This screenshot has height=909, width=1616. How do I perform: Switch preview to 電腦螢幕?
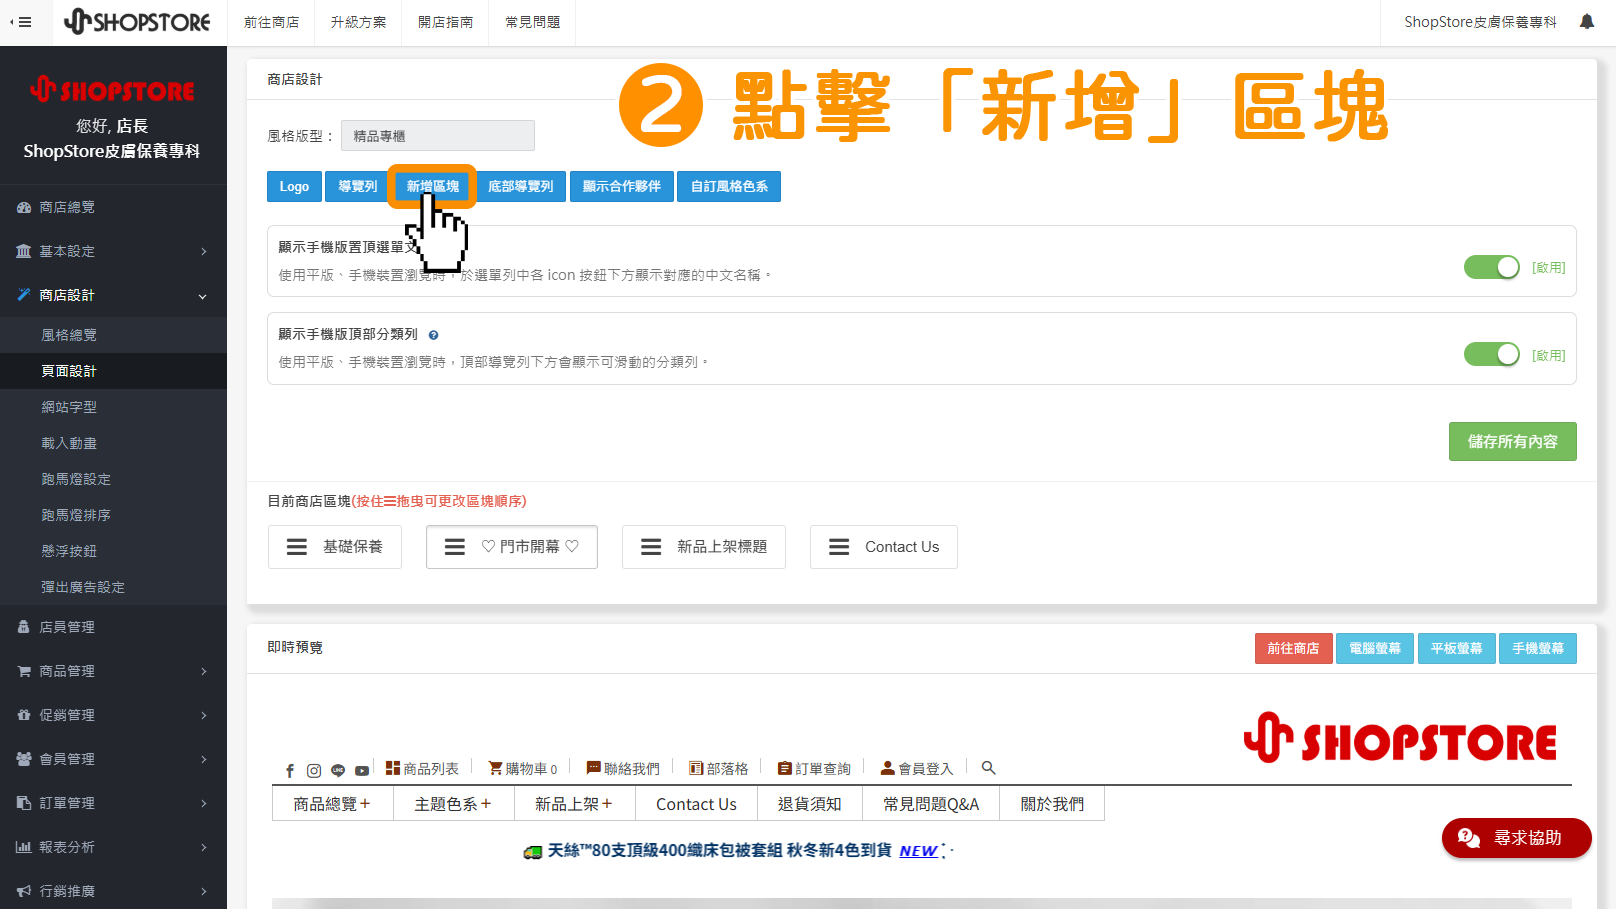[1375, 648]
